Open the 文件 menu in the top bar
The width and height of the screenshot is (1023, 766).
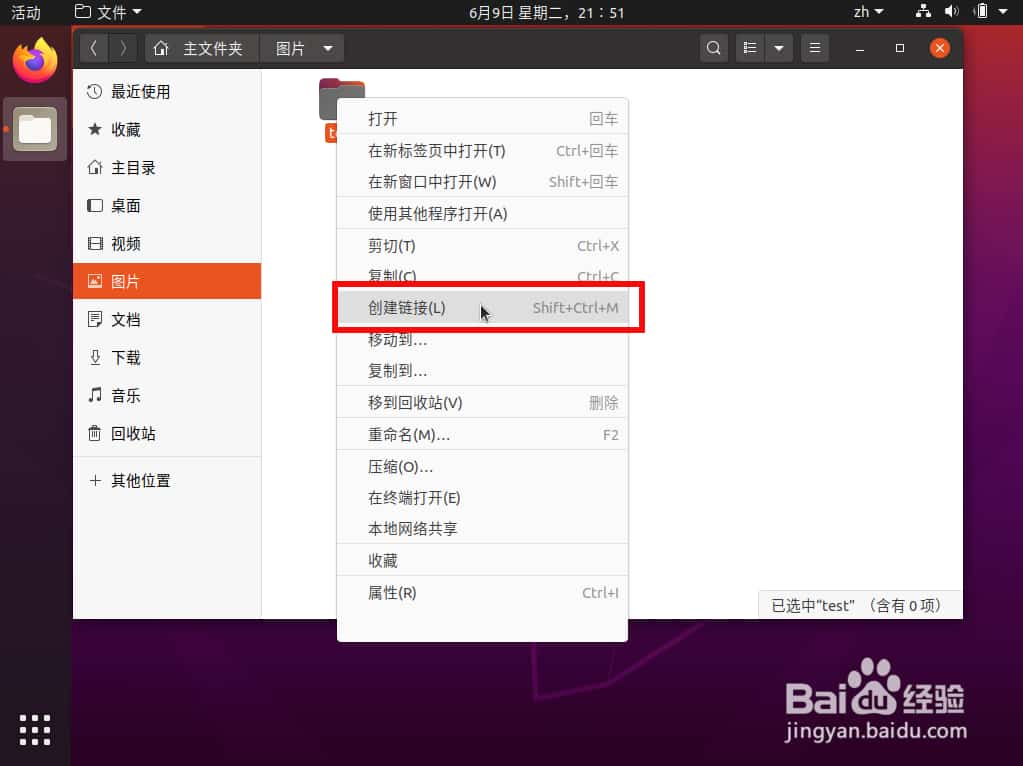click(x=107, y=13)
